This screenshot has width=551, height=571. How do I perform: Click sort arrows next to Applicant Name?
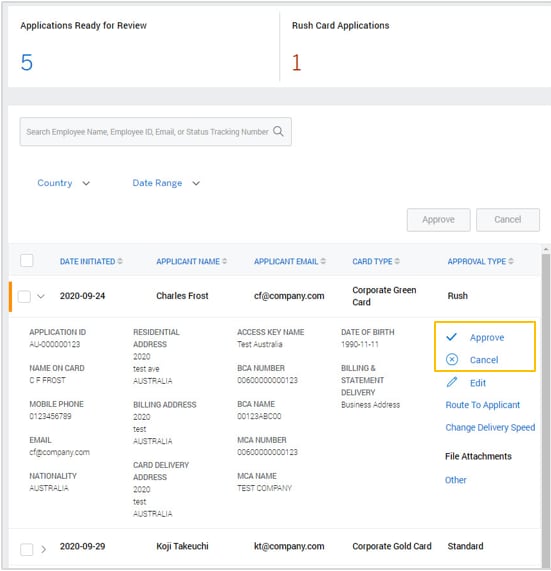point(224,261)
